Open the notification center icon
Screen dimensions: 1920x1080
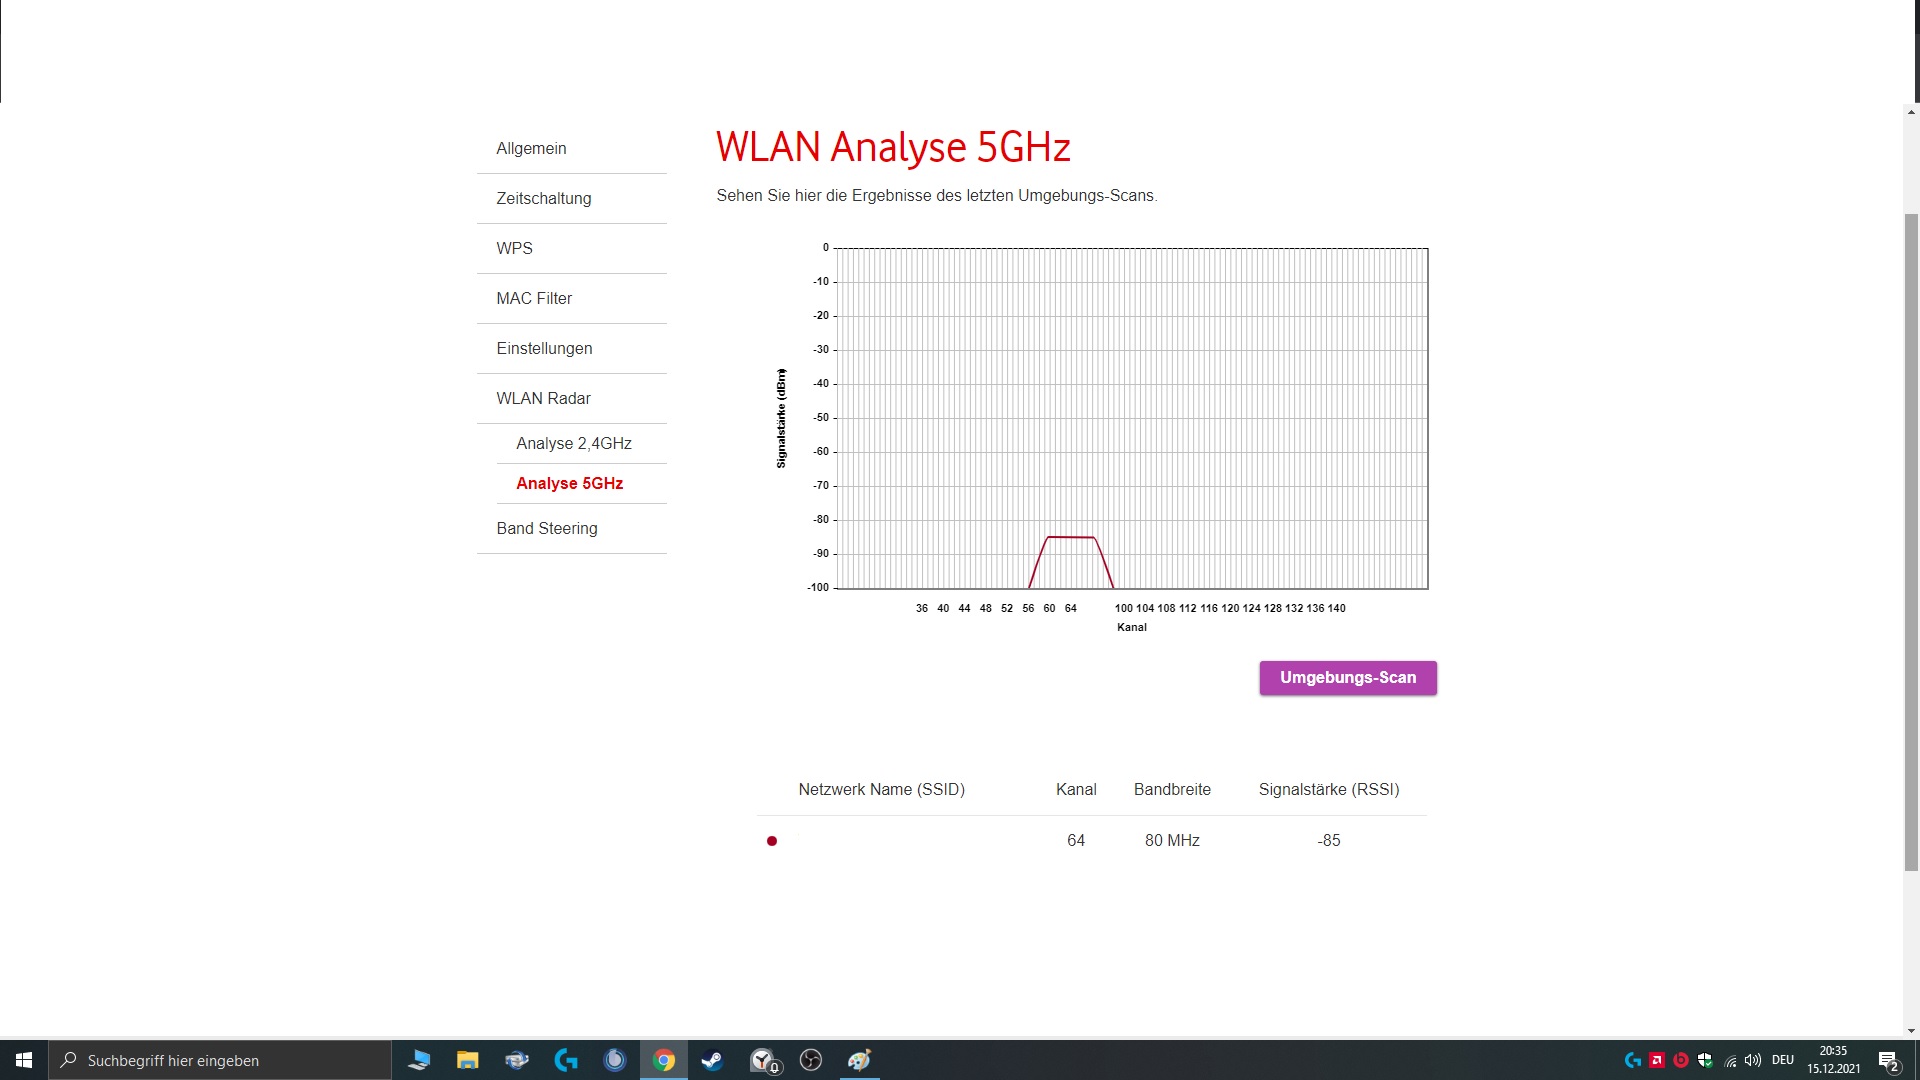coord(1888,1061)
